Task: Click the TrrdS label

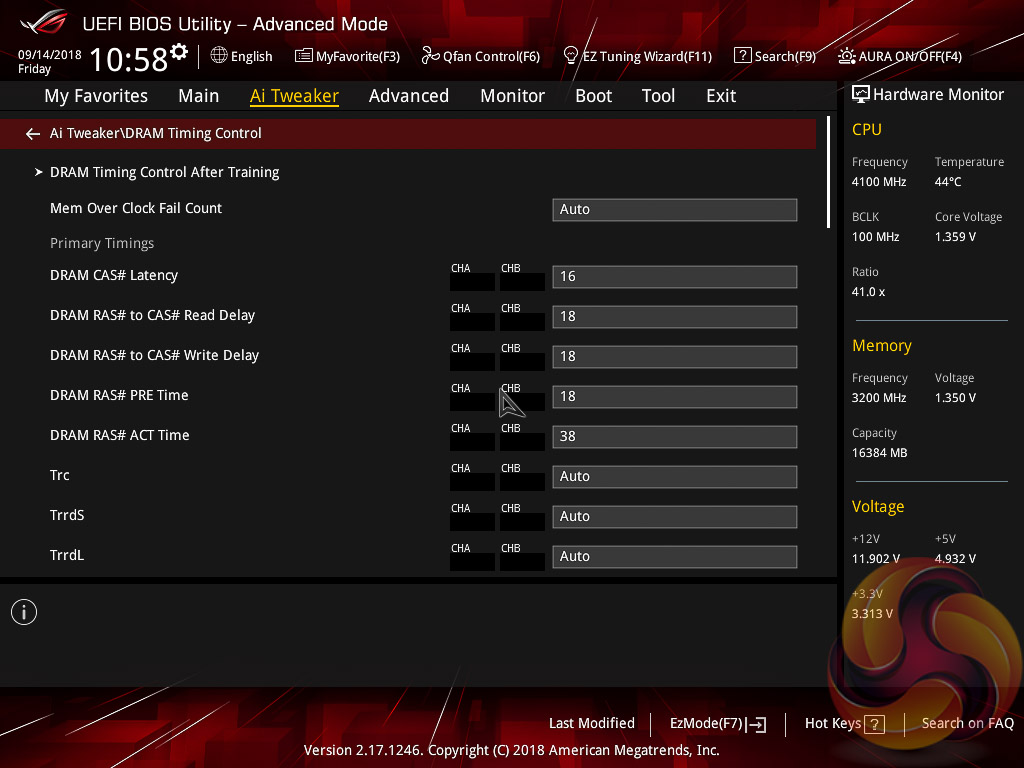Action: pyautogui.click(x=67, y=515)
